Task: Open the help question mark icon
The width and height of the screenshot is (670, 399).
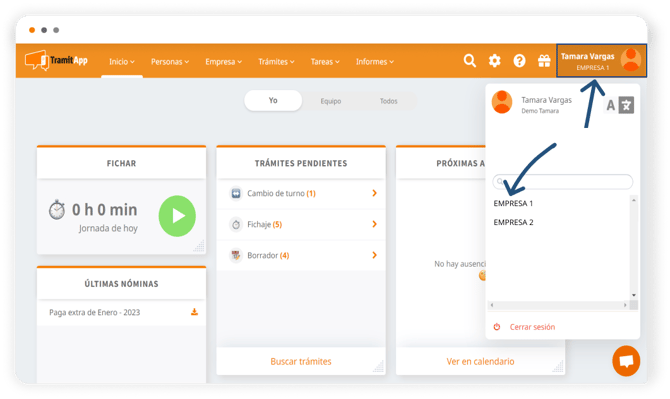Action: tap(519, 61)
